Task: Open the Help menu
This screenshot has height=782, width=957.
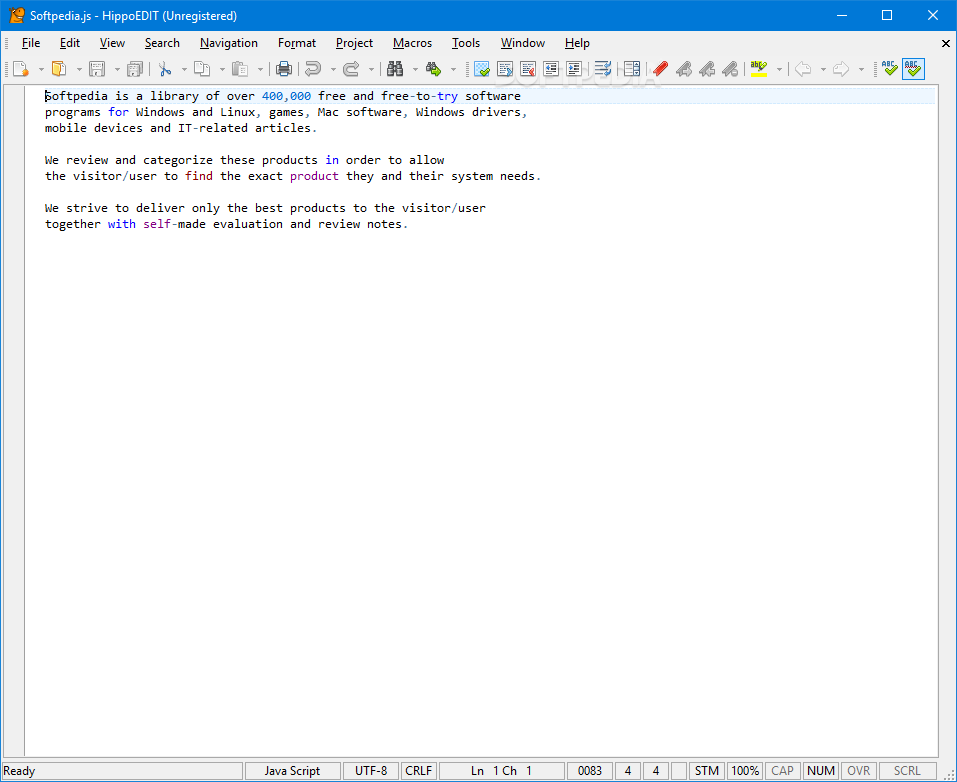Action: (577, 43)
